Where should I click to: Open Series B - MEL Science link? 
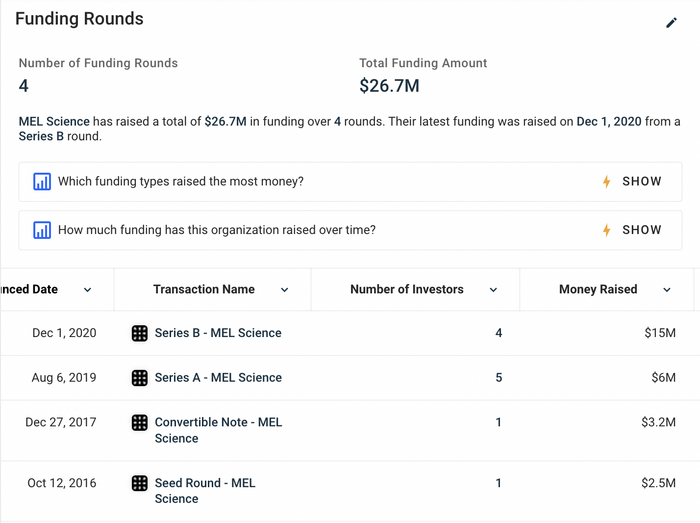(218, 333)
